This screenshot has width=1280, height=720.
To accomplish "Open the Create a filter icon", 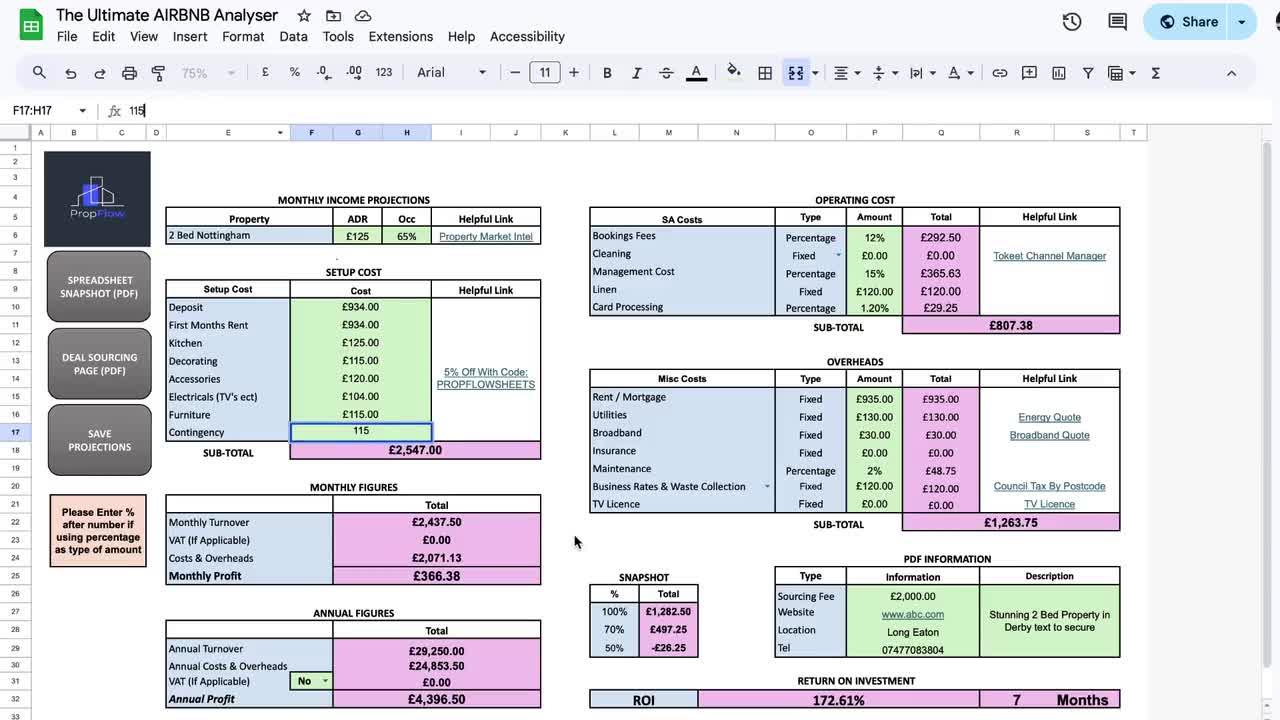I will 1087,72.
